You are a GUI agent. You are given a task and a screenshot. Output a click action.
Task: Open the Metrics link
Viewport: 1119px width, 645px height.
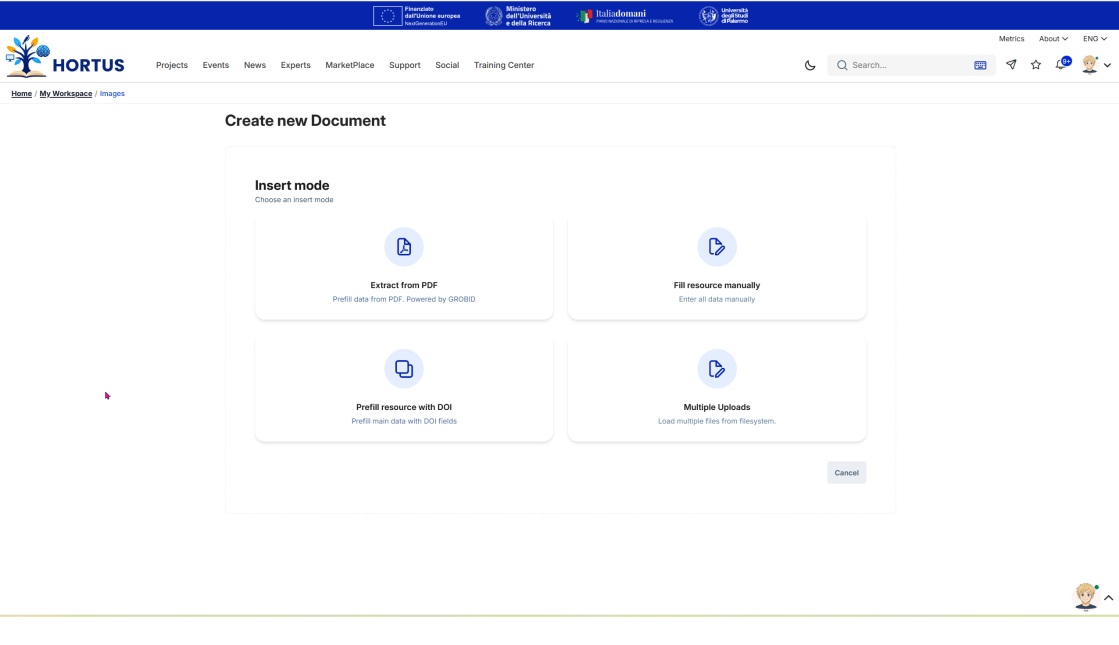click(x=1011, y=39)
